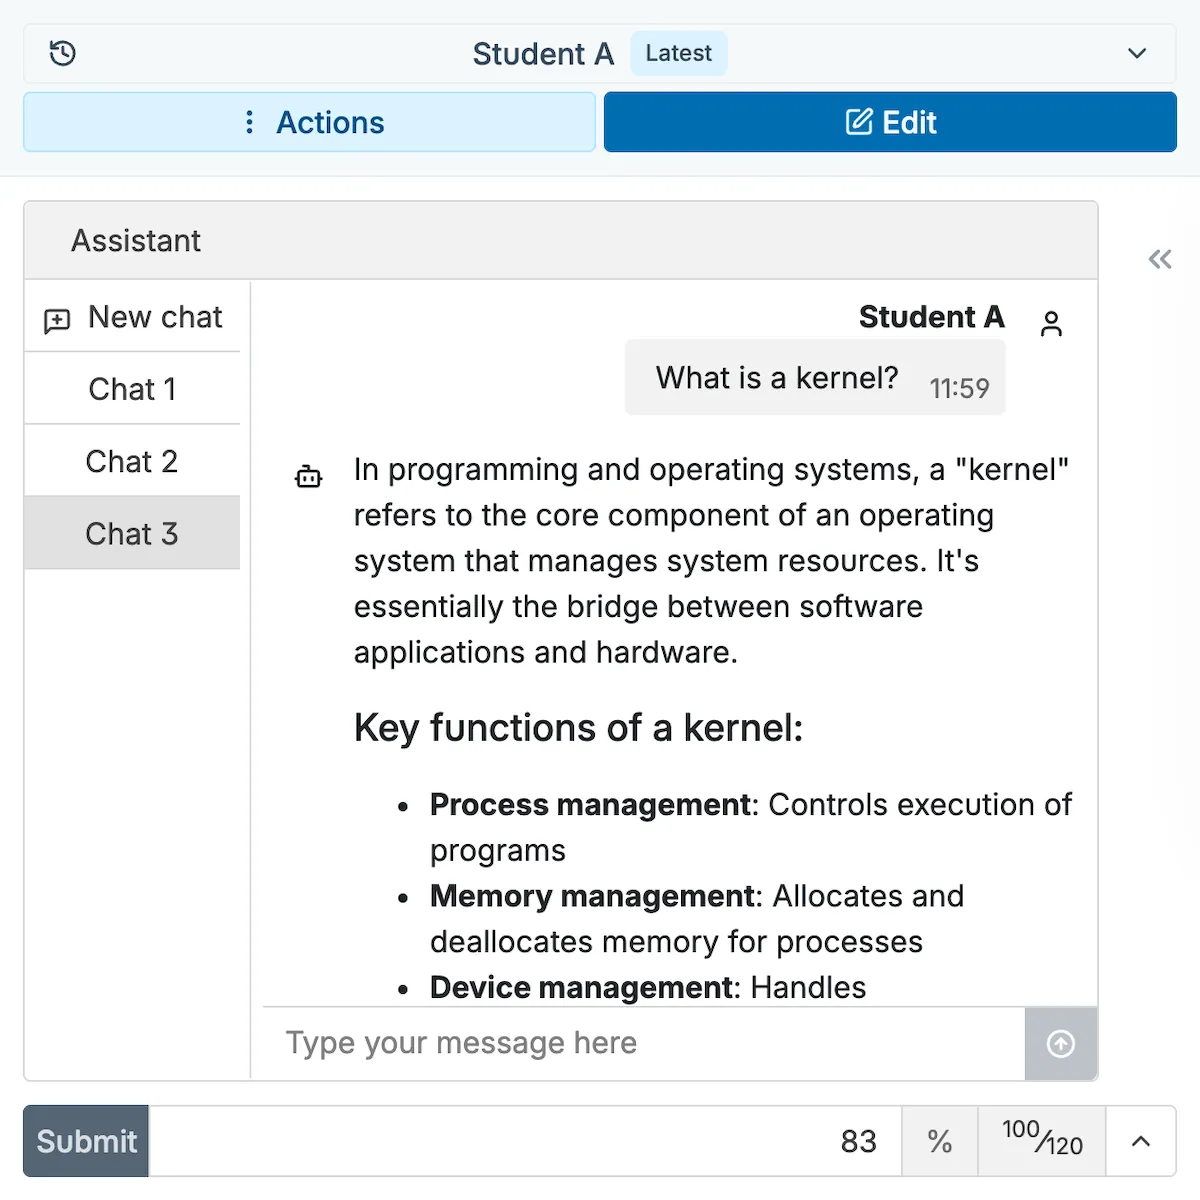This screenshot has height=1200, width=1200.
Task: Click the Edit button
Action: pos(890,122)
